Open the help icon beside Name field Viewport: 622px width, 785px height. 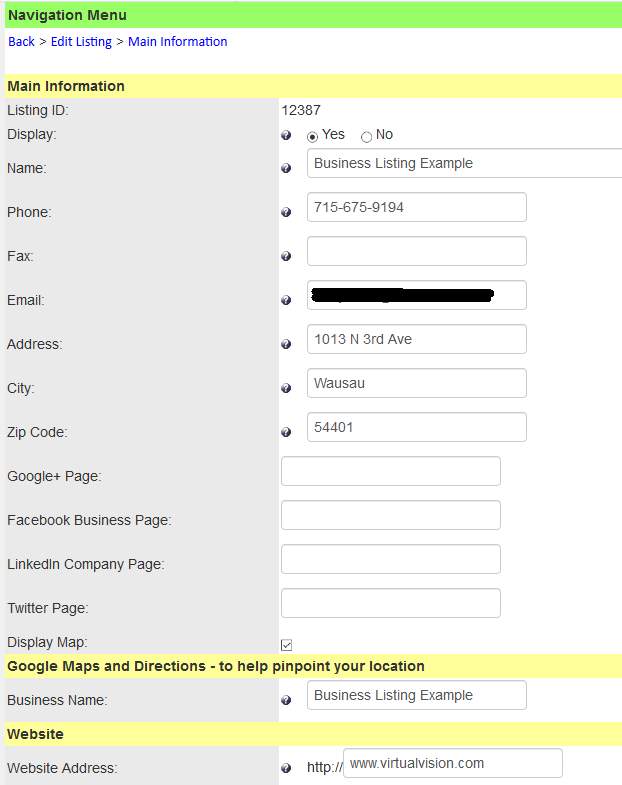tap(286, 168)
